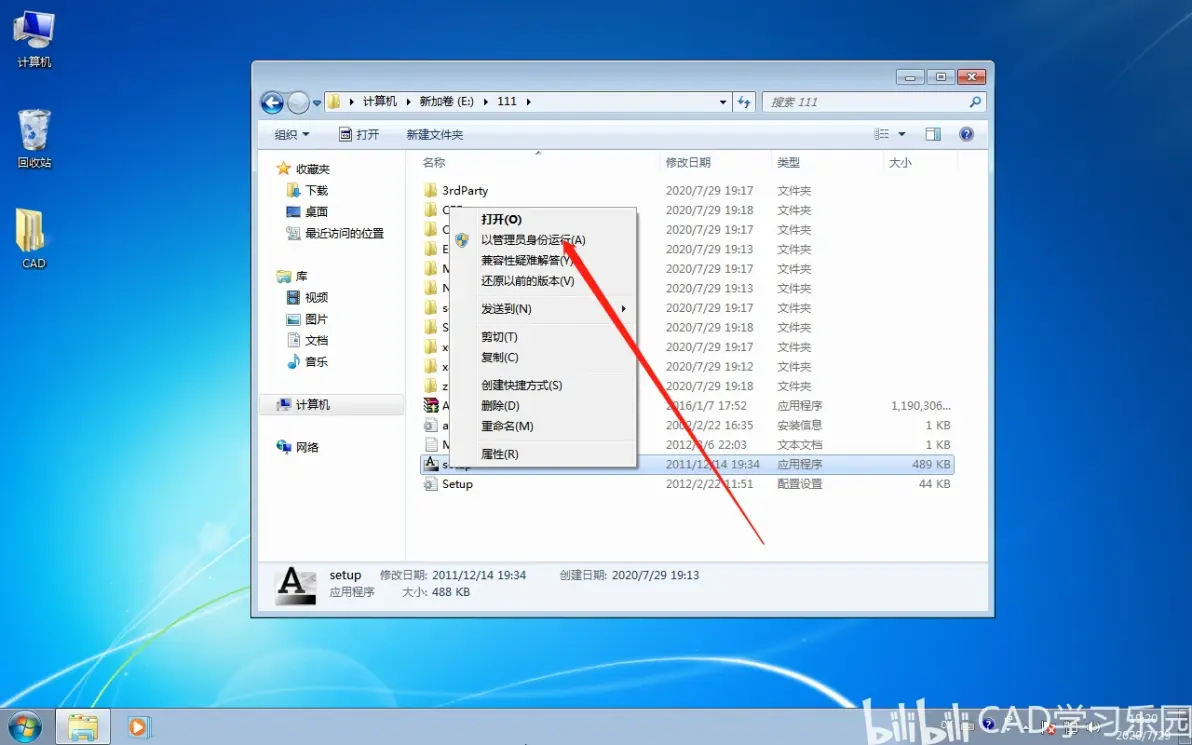Choose 重命名(M) in context menu

pos(544,426)
